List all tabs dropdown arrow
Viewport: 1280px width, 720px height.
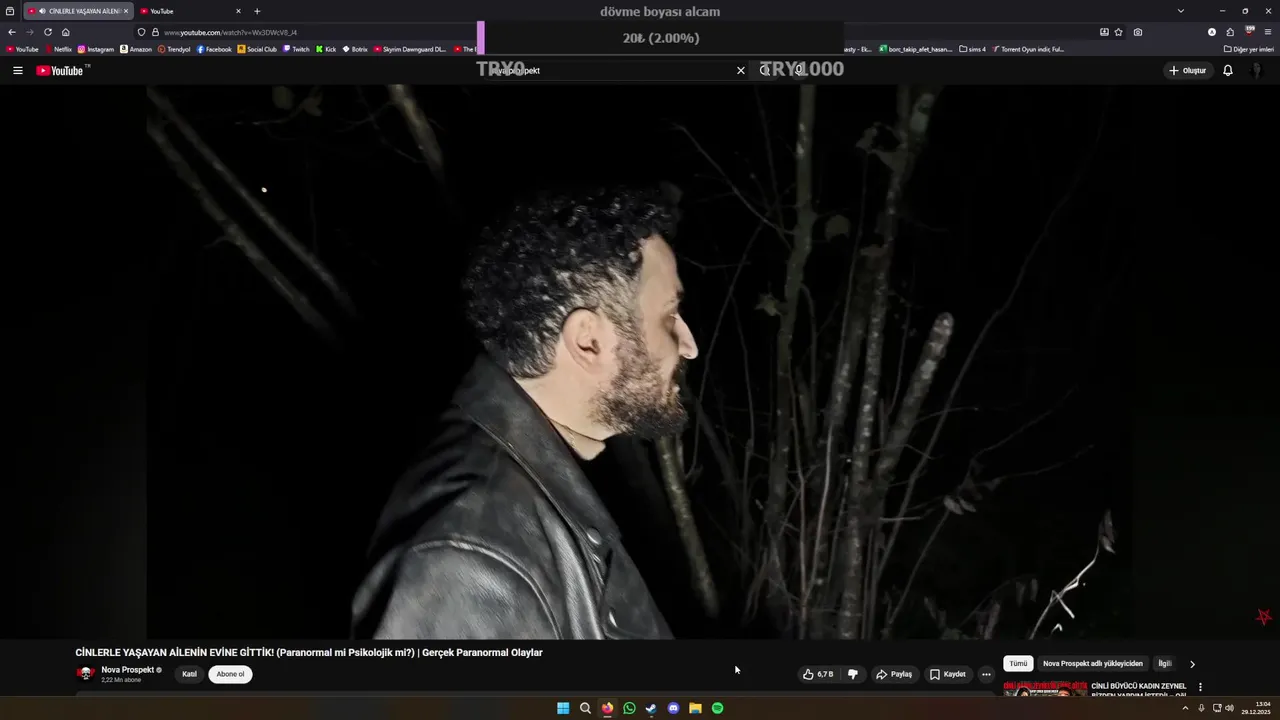(x=1181, y=11)
